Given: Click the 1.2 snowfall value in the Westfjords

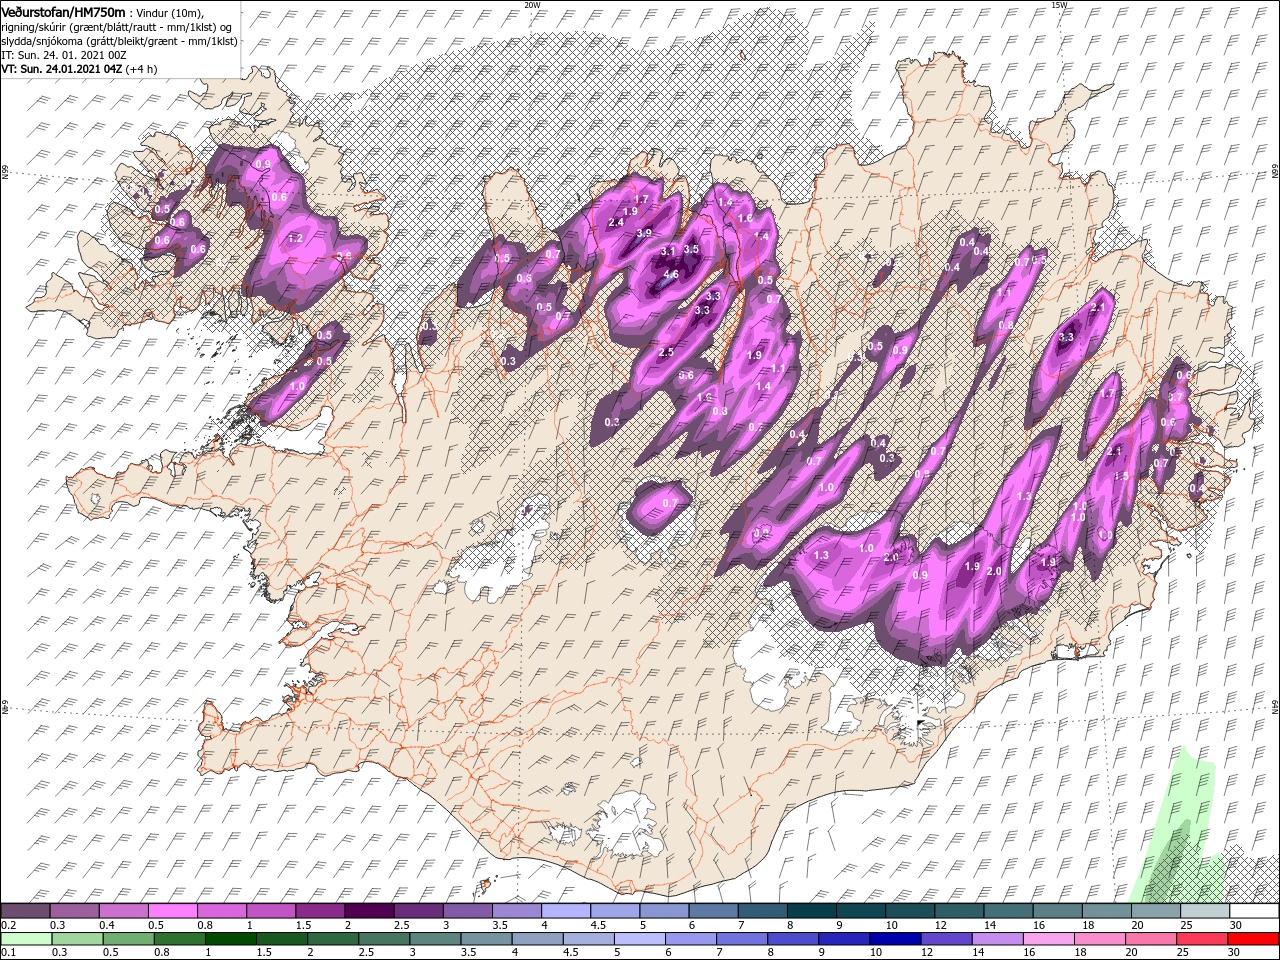Looking at the screenshot, I should (295, 239).
